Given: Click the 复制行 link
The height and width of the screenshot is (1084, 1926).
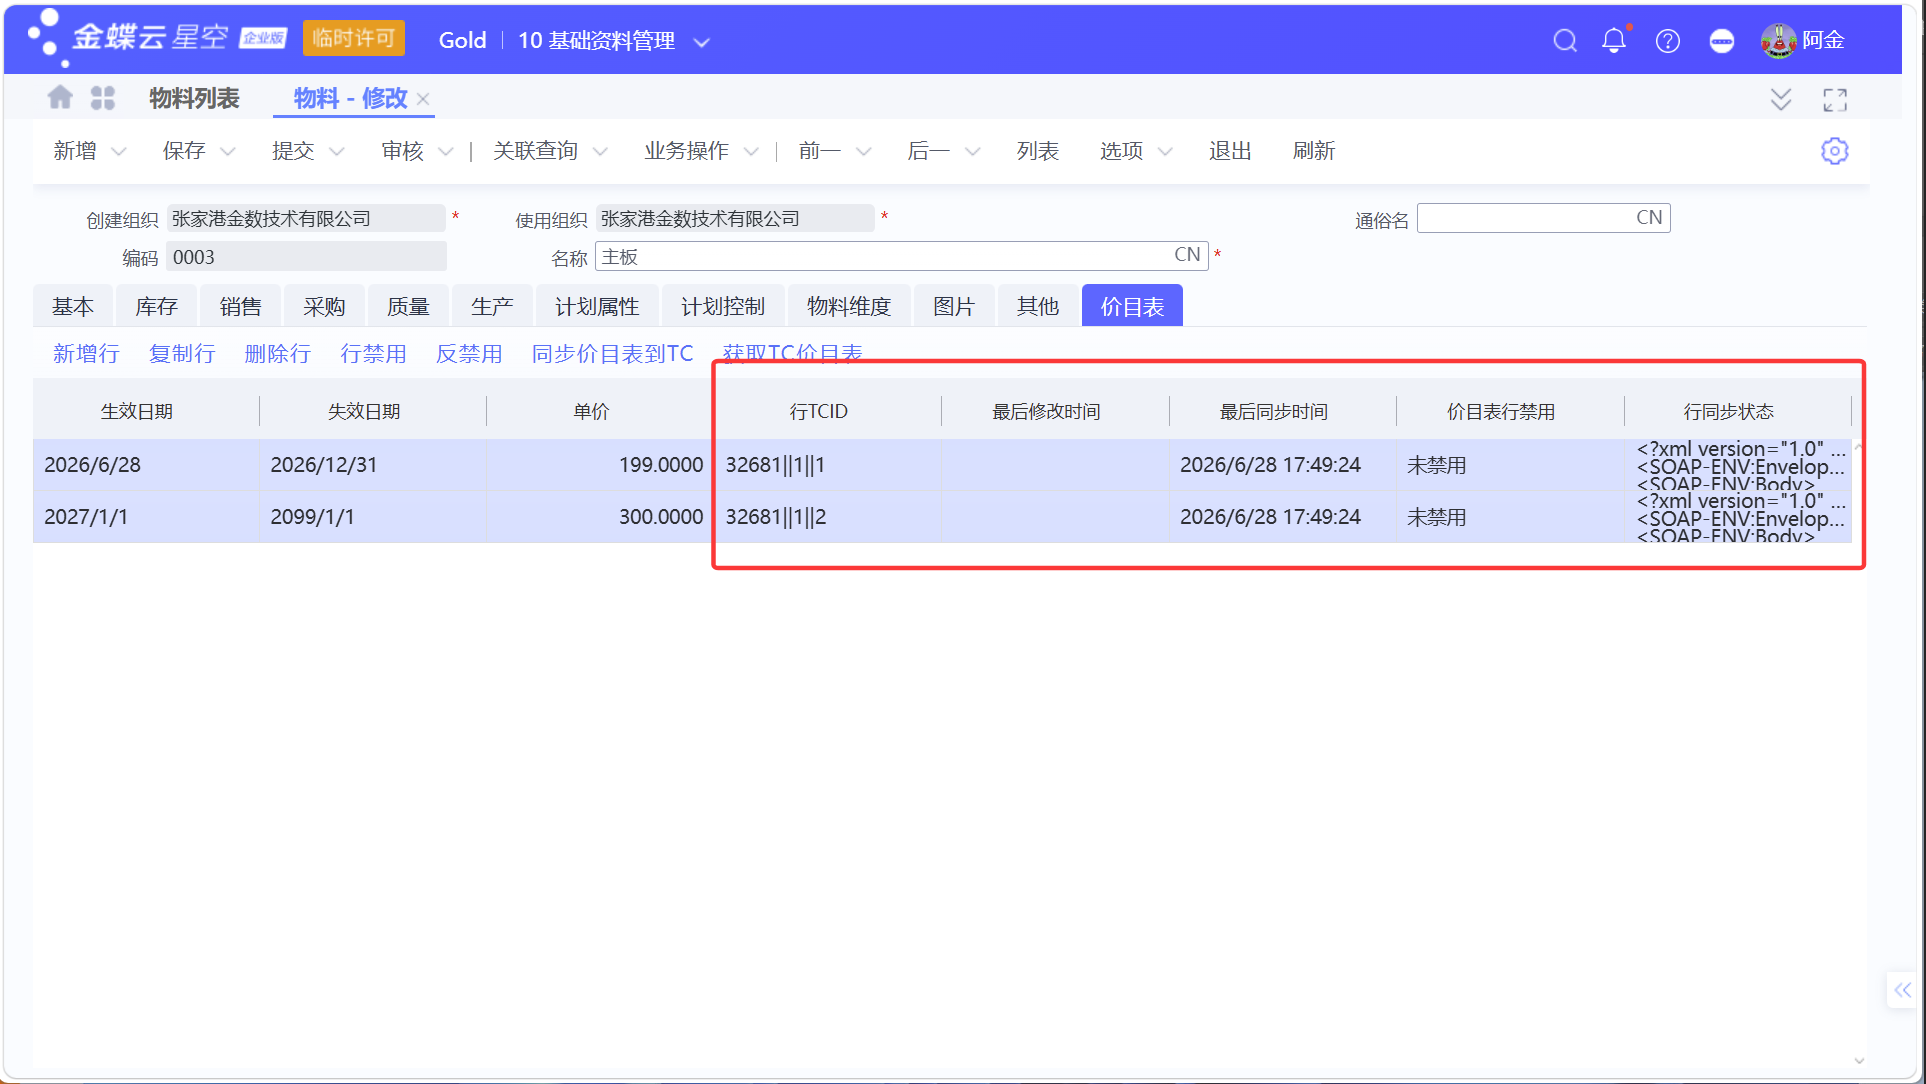Looking at the screenshot, I should [182, 353].
